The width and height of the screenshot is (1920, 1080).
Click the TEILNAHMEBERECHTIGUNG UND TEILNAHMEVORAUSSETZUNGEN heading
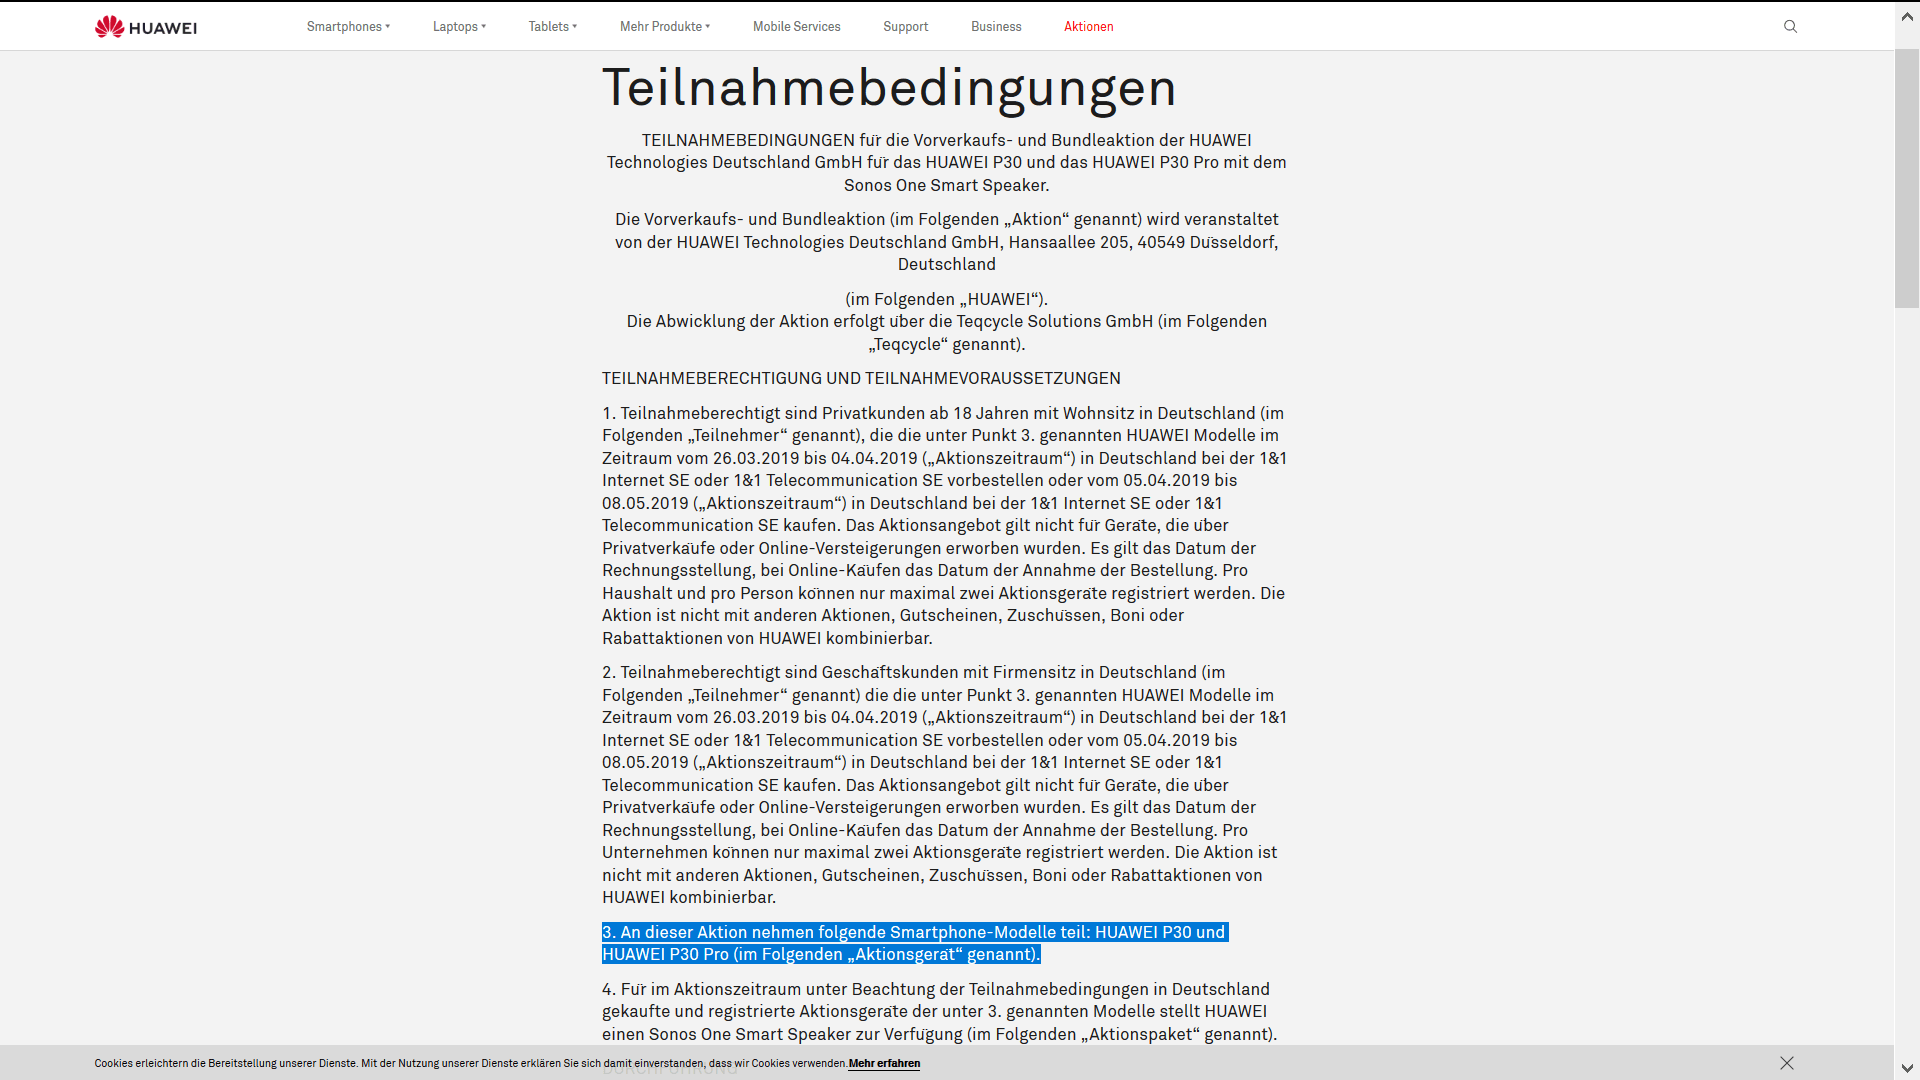pyautogui.click(x=861, y=378)
